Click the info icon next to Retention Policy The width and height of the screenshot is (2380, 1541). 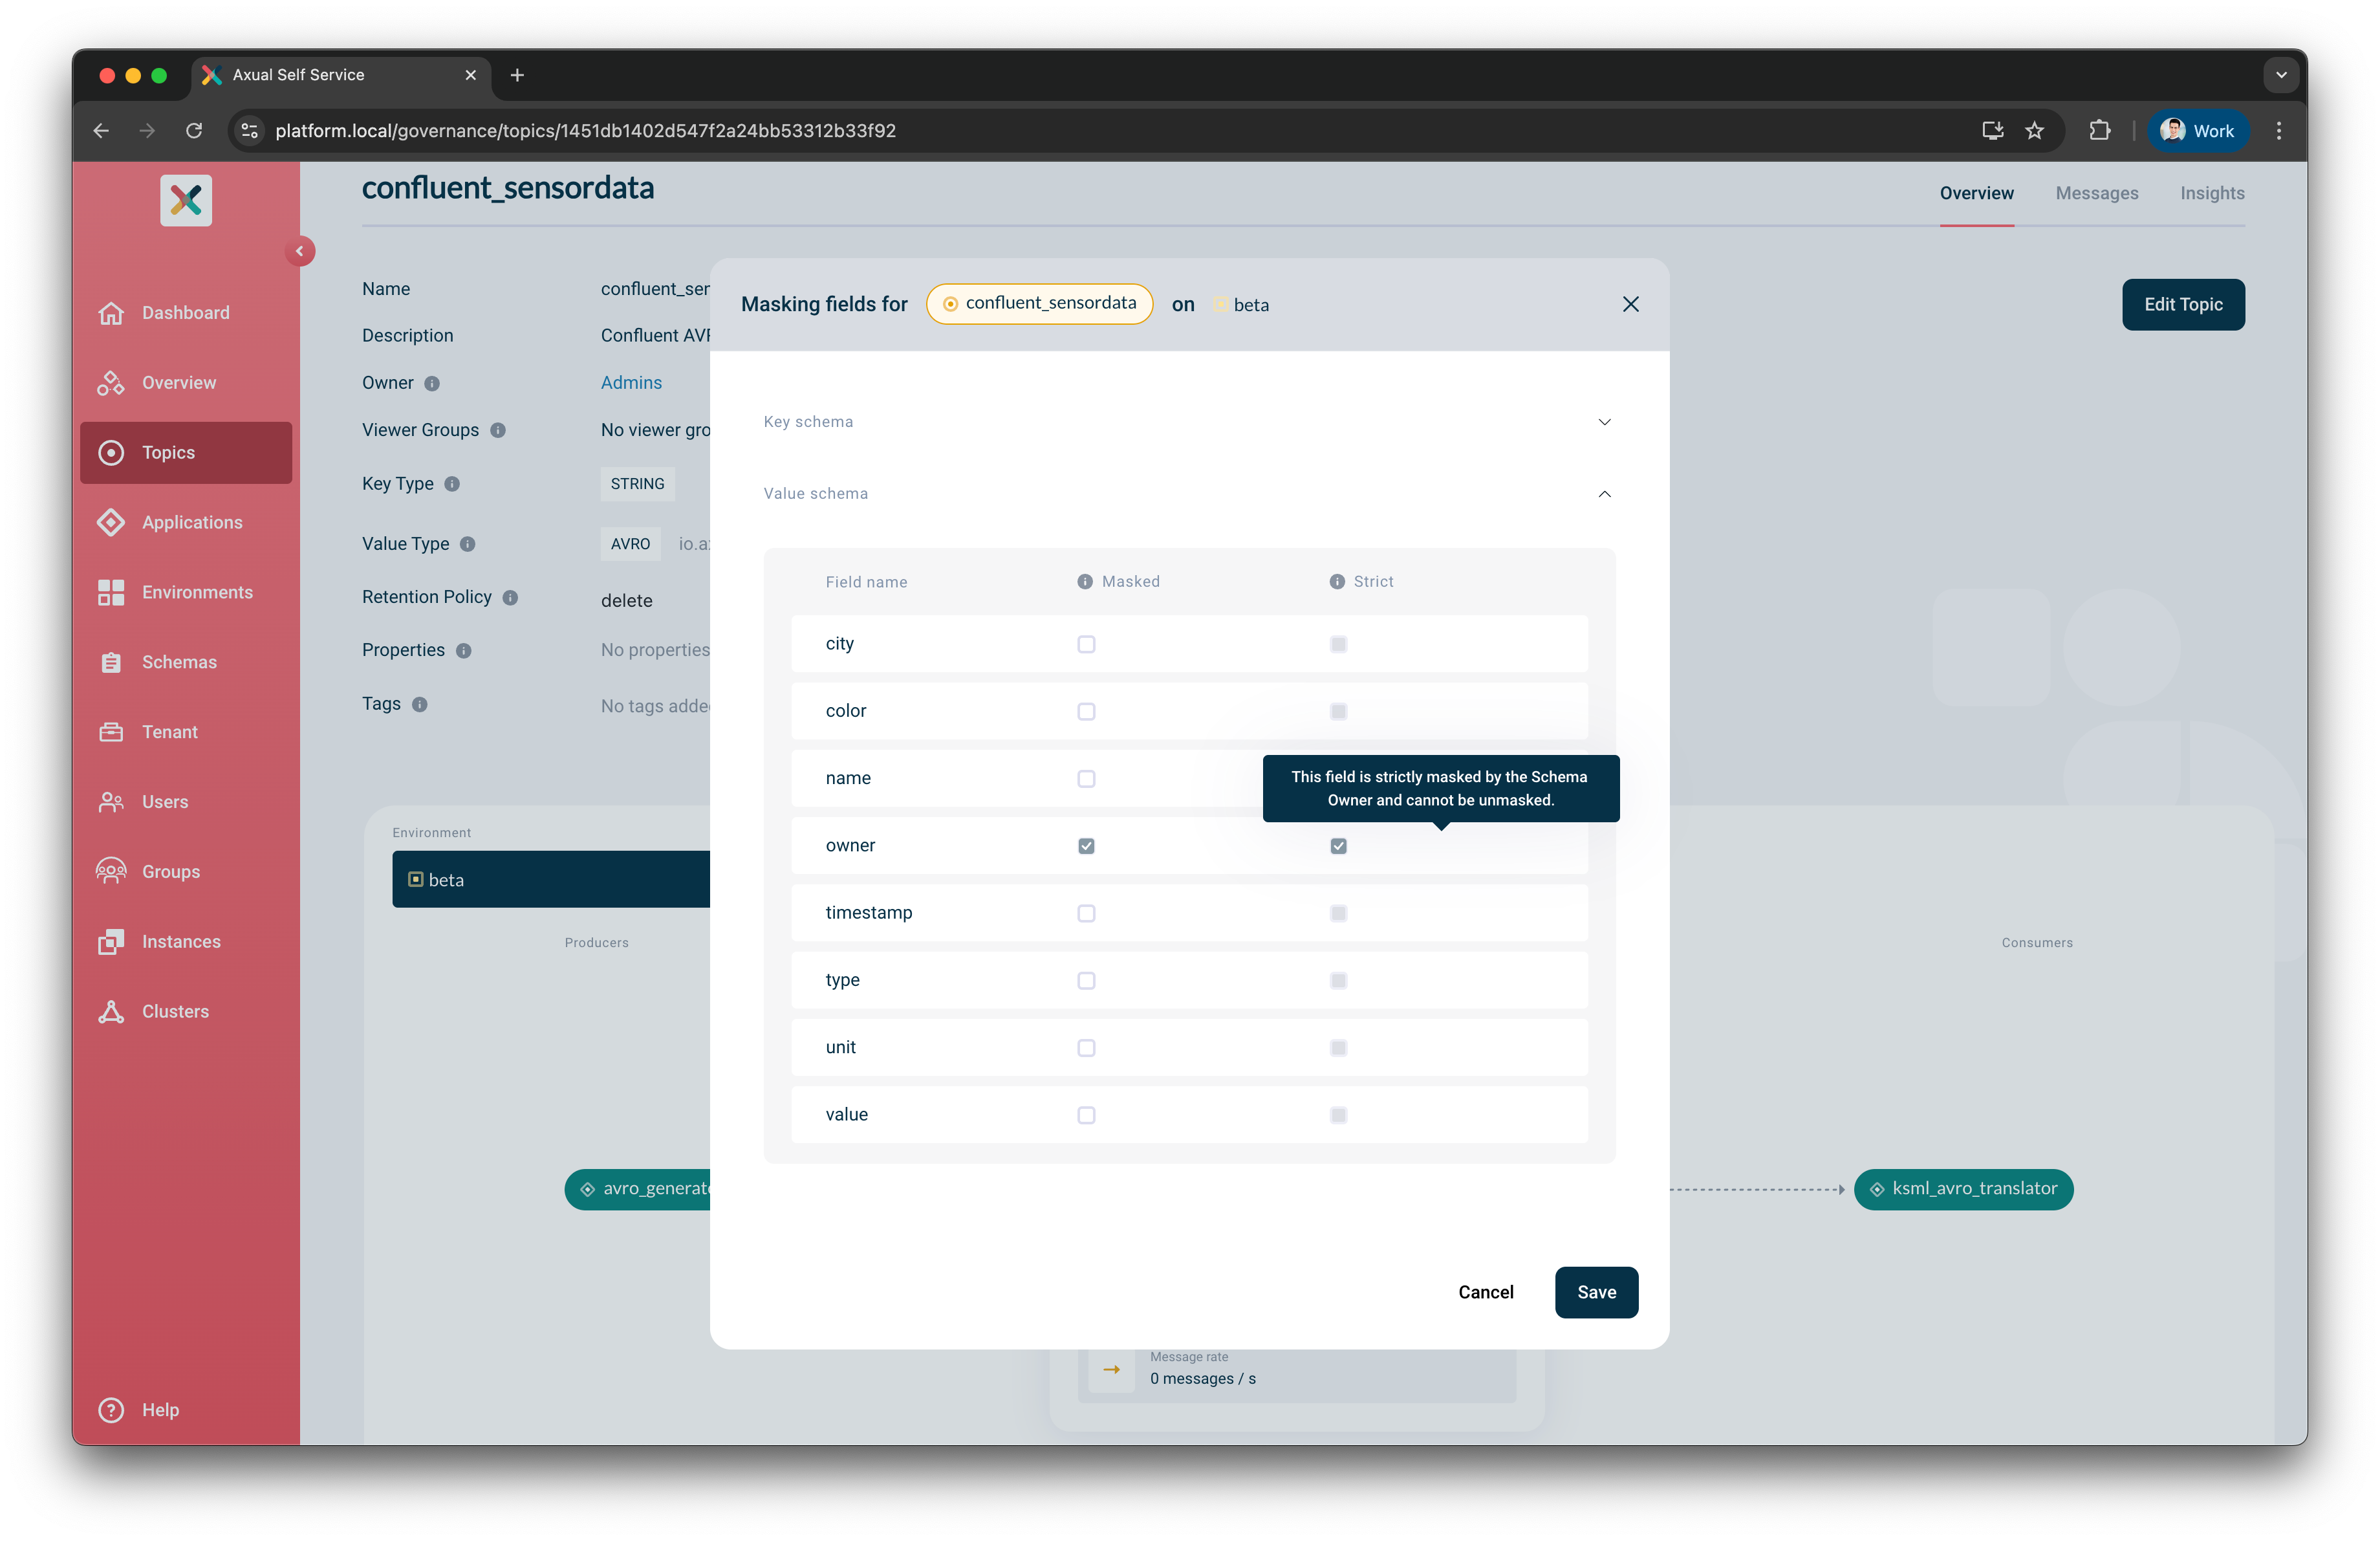tap(510, 597)
